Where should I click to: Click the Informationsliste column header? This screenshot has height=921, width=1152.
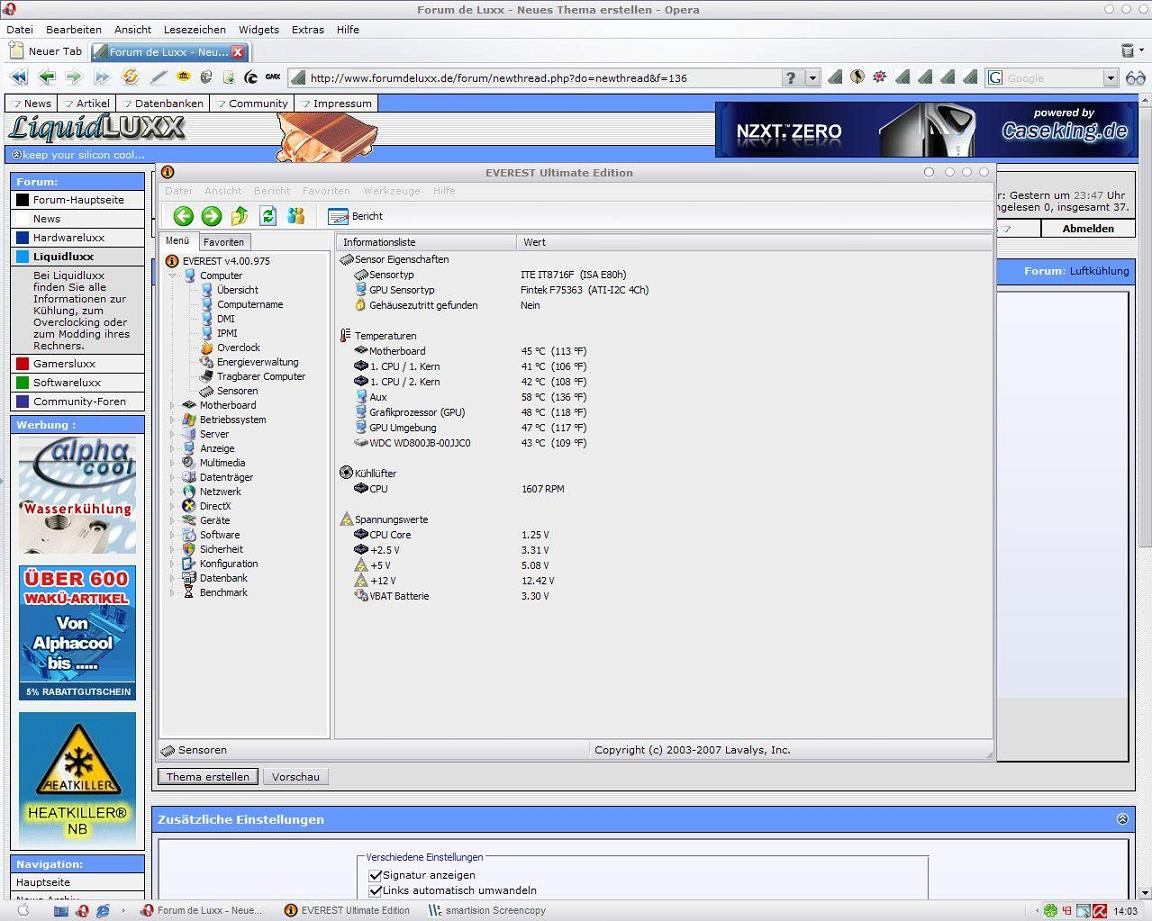click(x=425, y=242)
